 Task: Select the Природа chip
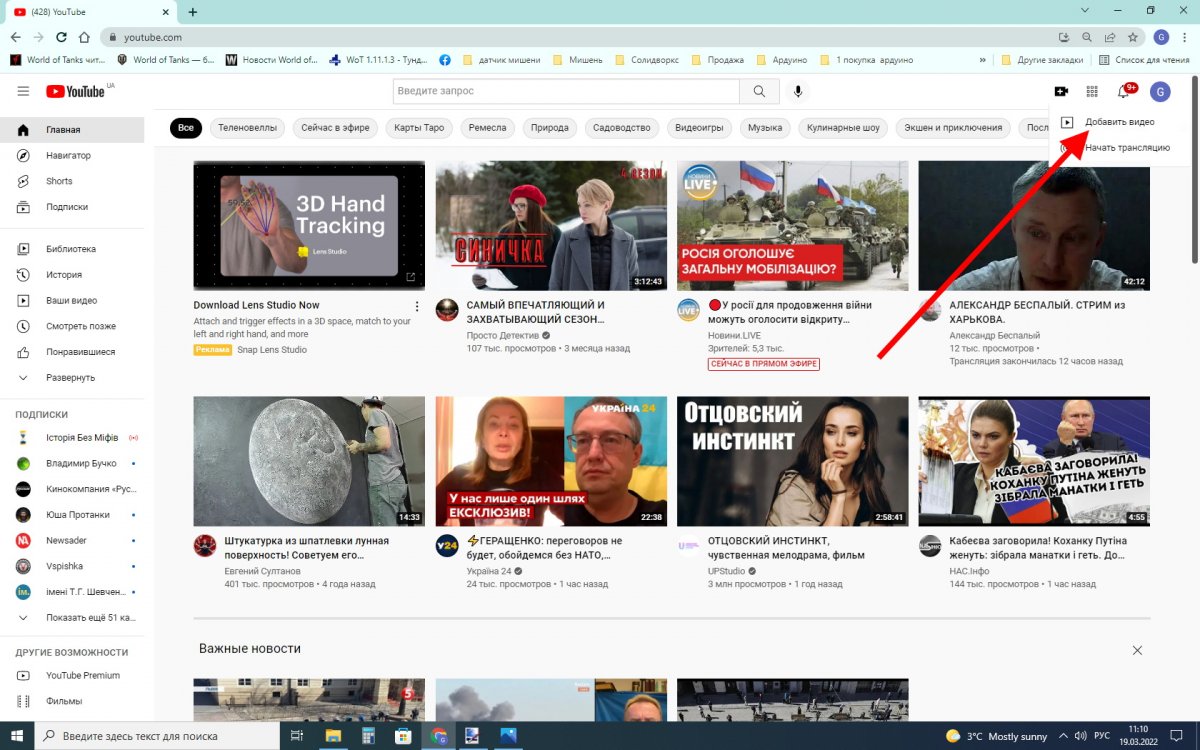(550, 128)
